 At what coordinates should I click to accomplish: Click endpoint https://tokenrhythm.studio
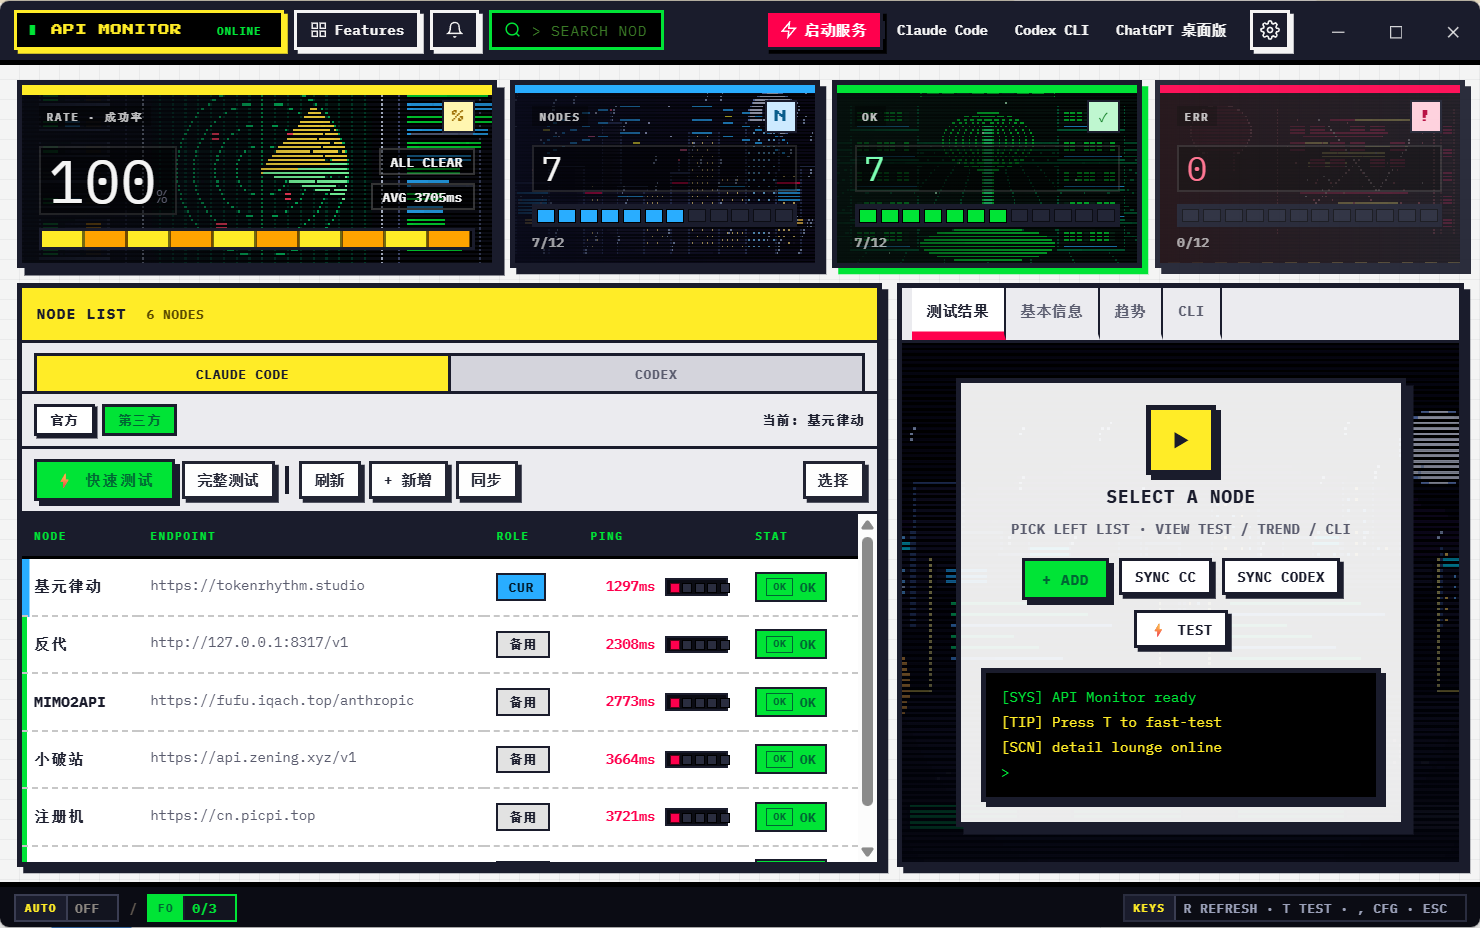coord(257,586)
